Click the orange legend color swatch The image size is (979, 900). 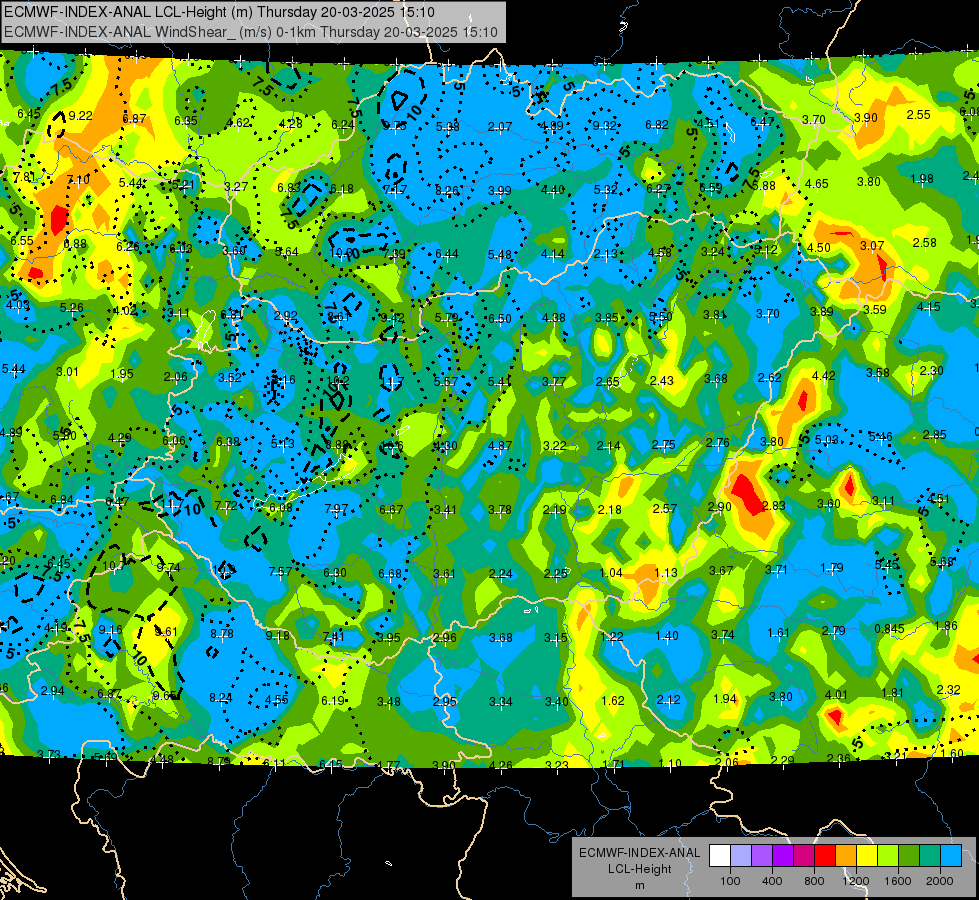pyautogui.click(x=846, y=855)
